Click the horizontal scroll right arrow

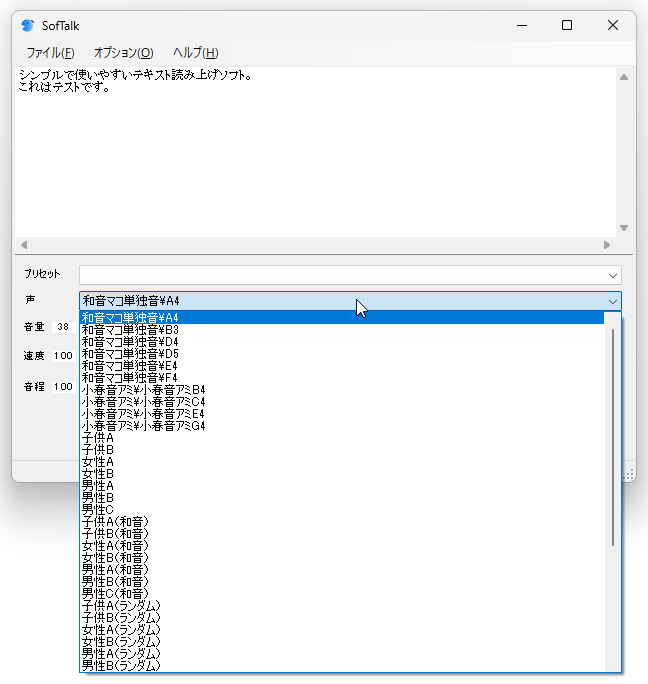pos(607,245)
